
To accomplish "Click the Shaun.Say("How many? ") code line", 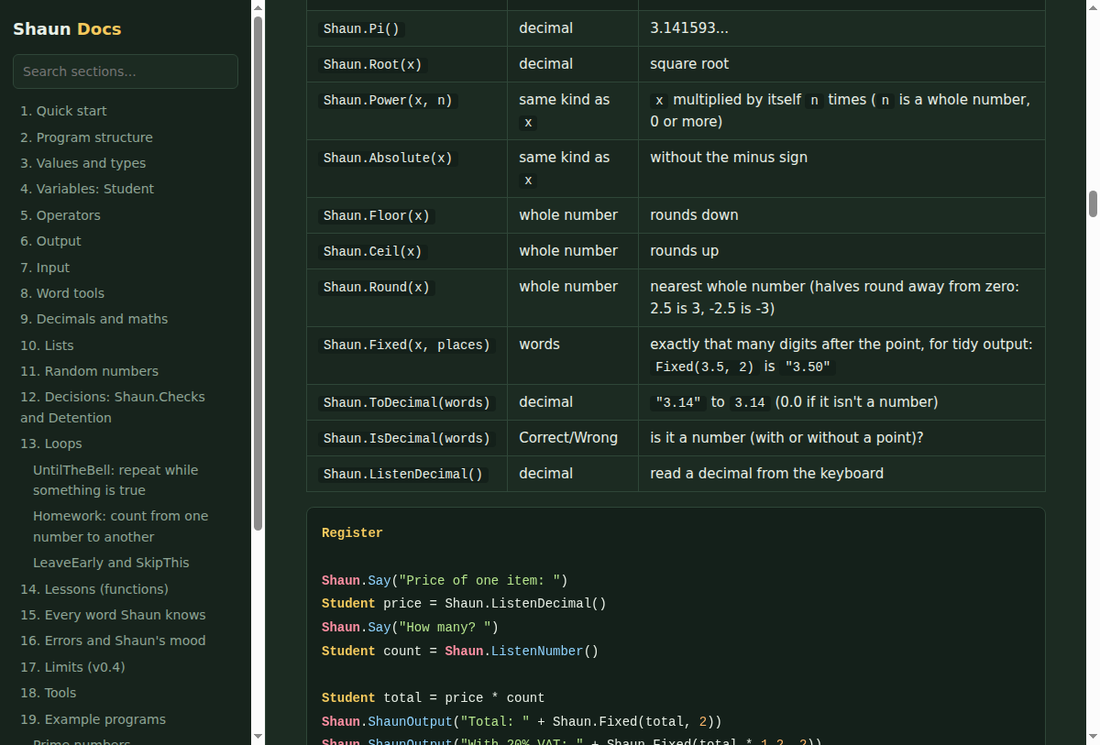I will pos(410,627).
